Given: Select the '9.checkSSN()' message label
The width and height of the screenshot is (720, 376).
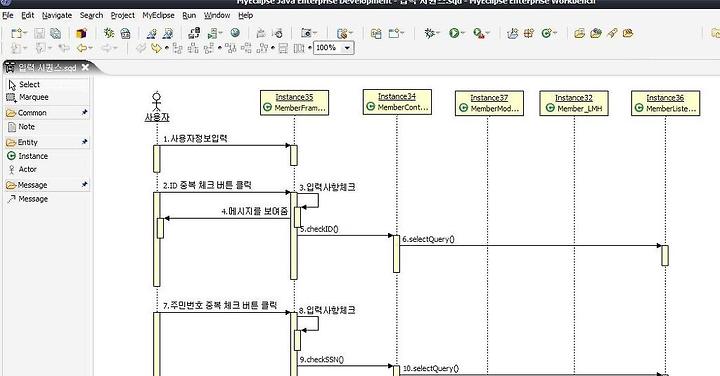Looking at the screenshot, I should click(x=321, y=359).
